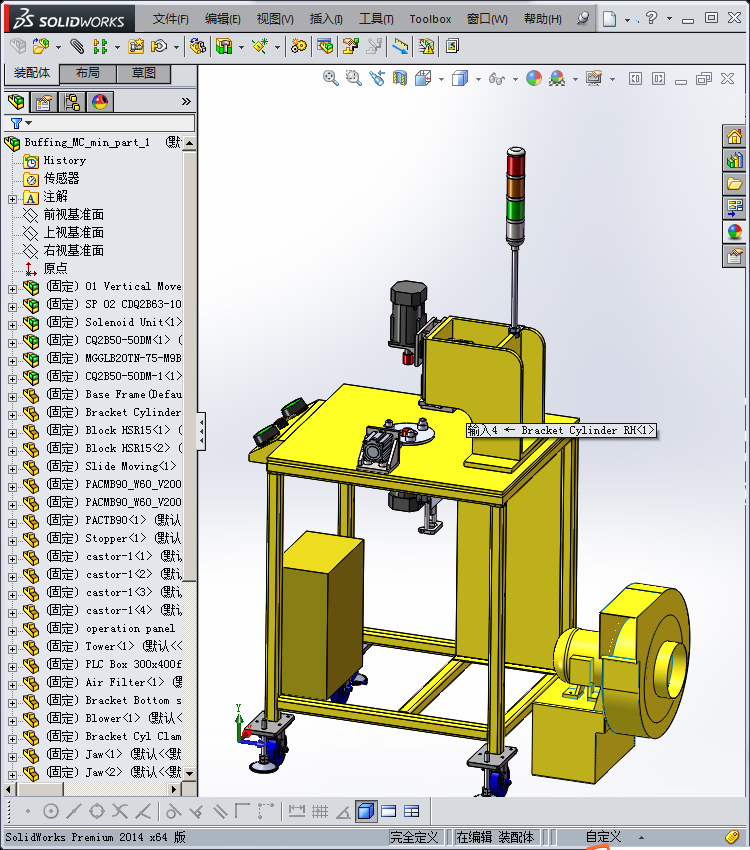The width and height of the screenshot is (750, 850).
Task: Expand the Slide Moving<1> component
Action: pos(12,469)
